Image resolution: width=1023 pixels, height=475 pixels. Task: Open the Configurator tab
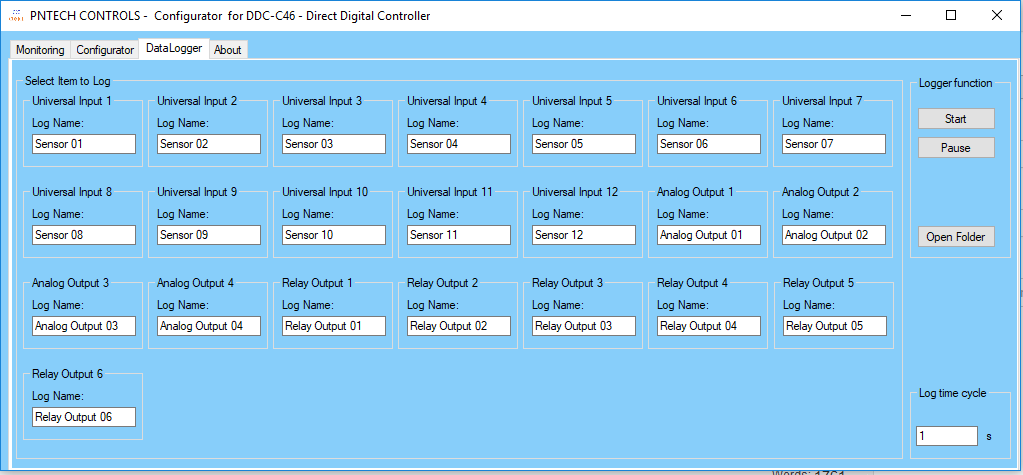coord(105,50)
